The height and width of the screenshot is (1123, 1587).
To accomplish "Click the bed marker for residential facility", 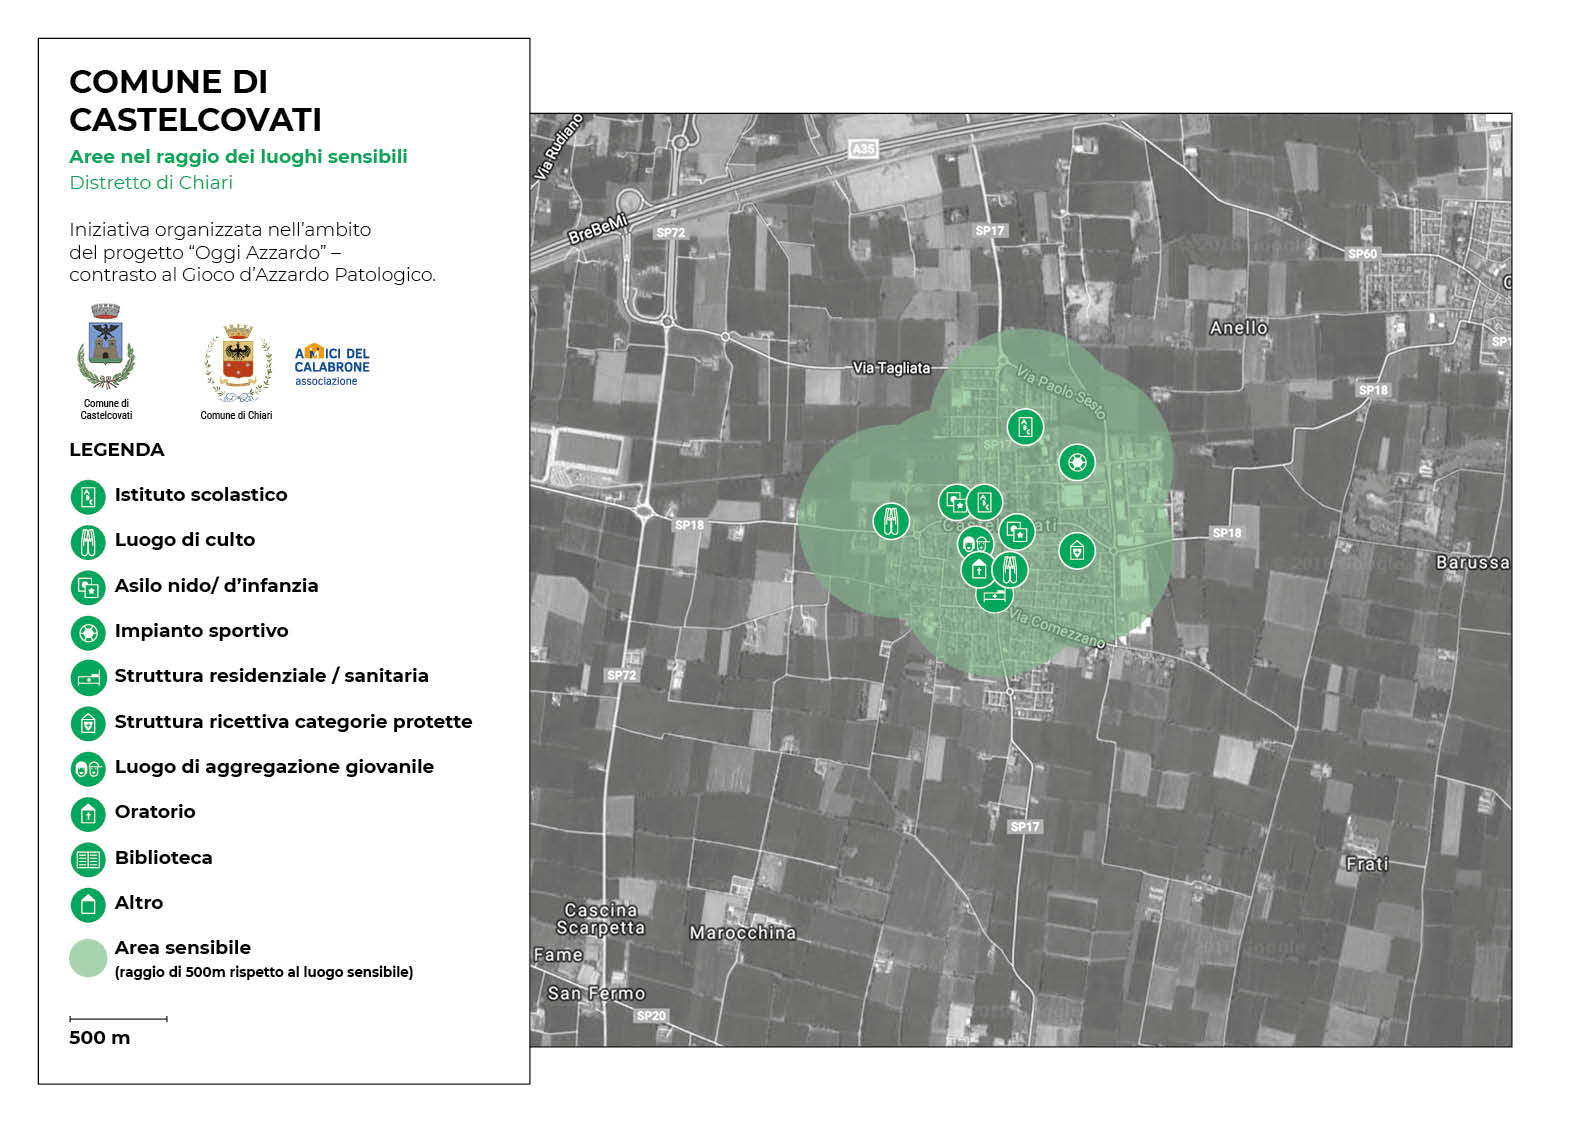I will [x=994, y=598].
